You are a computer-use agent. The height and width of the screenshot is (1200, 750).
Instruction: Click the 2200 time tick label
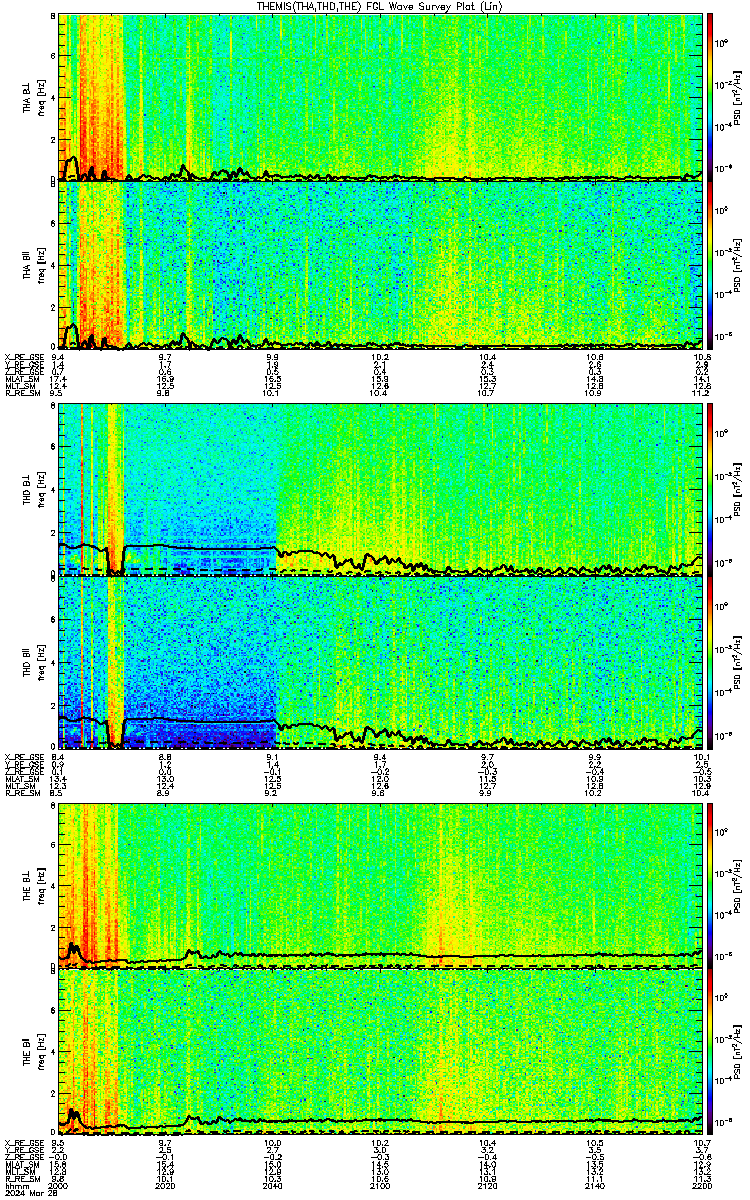701,1187
